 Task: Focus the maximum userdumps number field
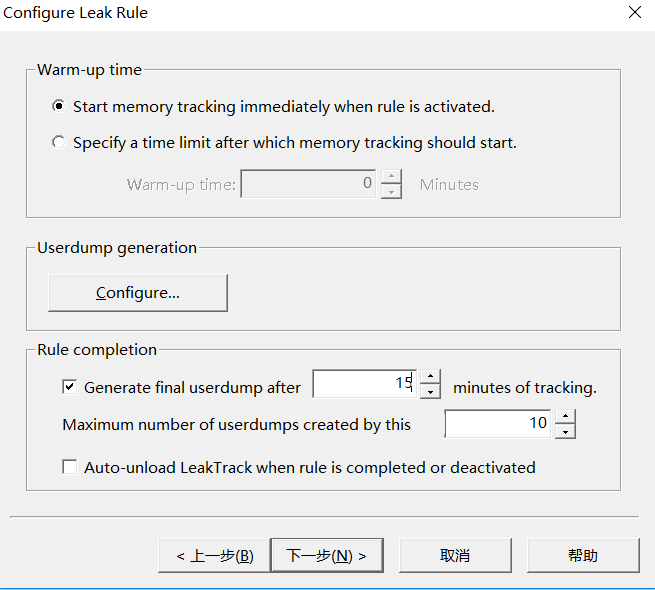(x=498, y=424)
